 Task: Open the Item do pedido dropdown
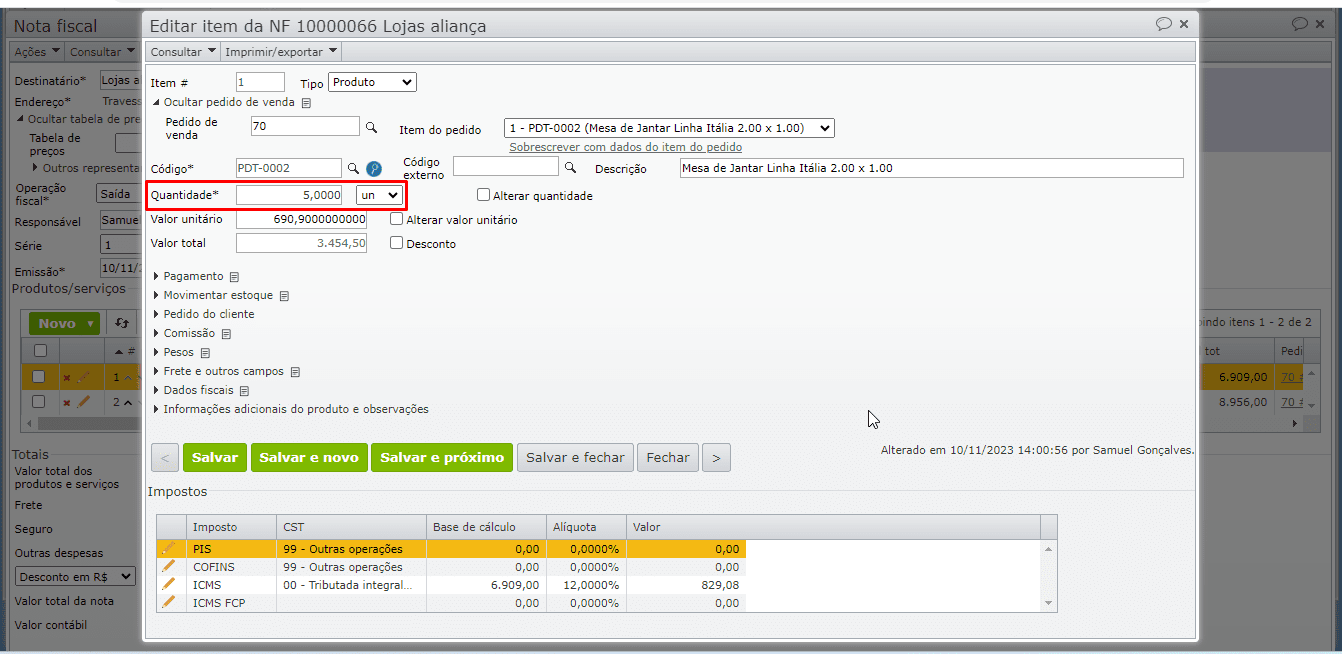(669, 128)
